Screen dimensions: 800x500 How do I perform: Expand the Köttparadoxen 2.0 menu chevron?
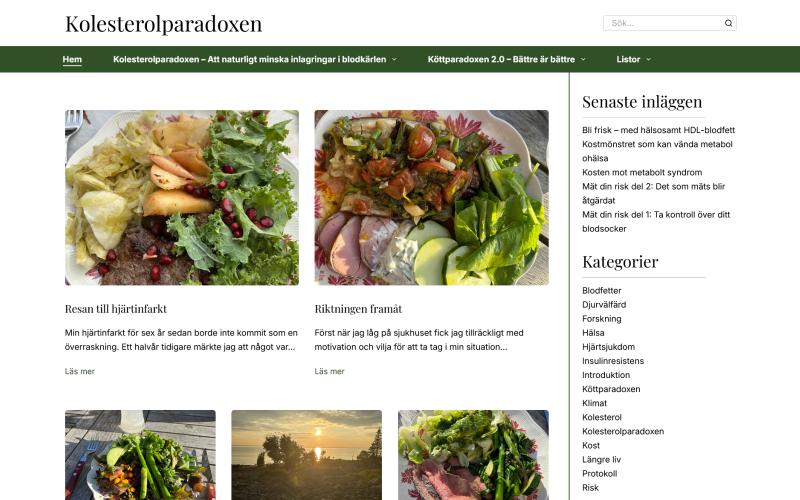click(x=583, y=60)
